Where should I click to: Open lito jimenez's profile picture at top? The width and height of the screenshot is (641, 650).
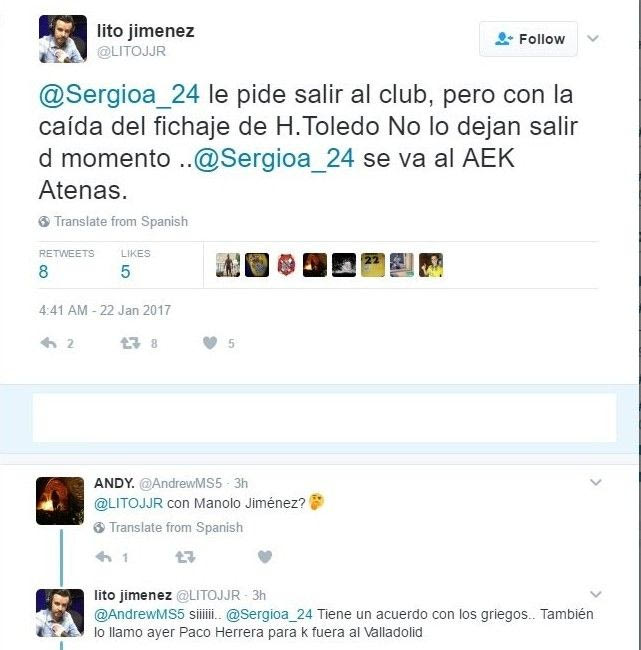(63, 39)
